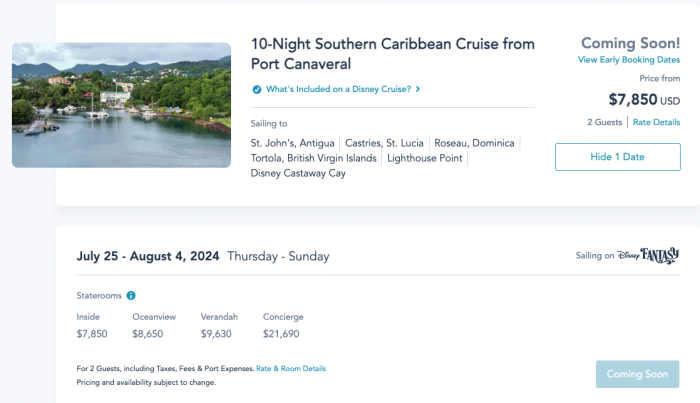This screenshot has width=700, height=403.
Task: Collapse sailings with Hide 1 Date button
Action: (618, 157)
